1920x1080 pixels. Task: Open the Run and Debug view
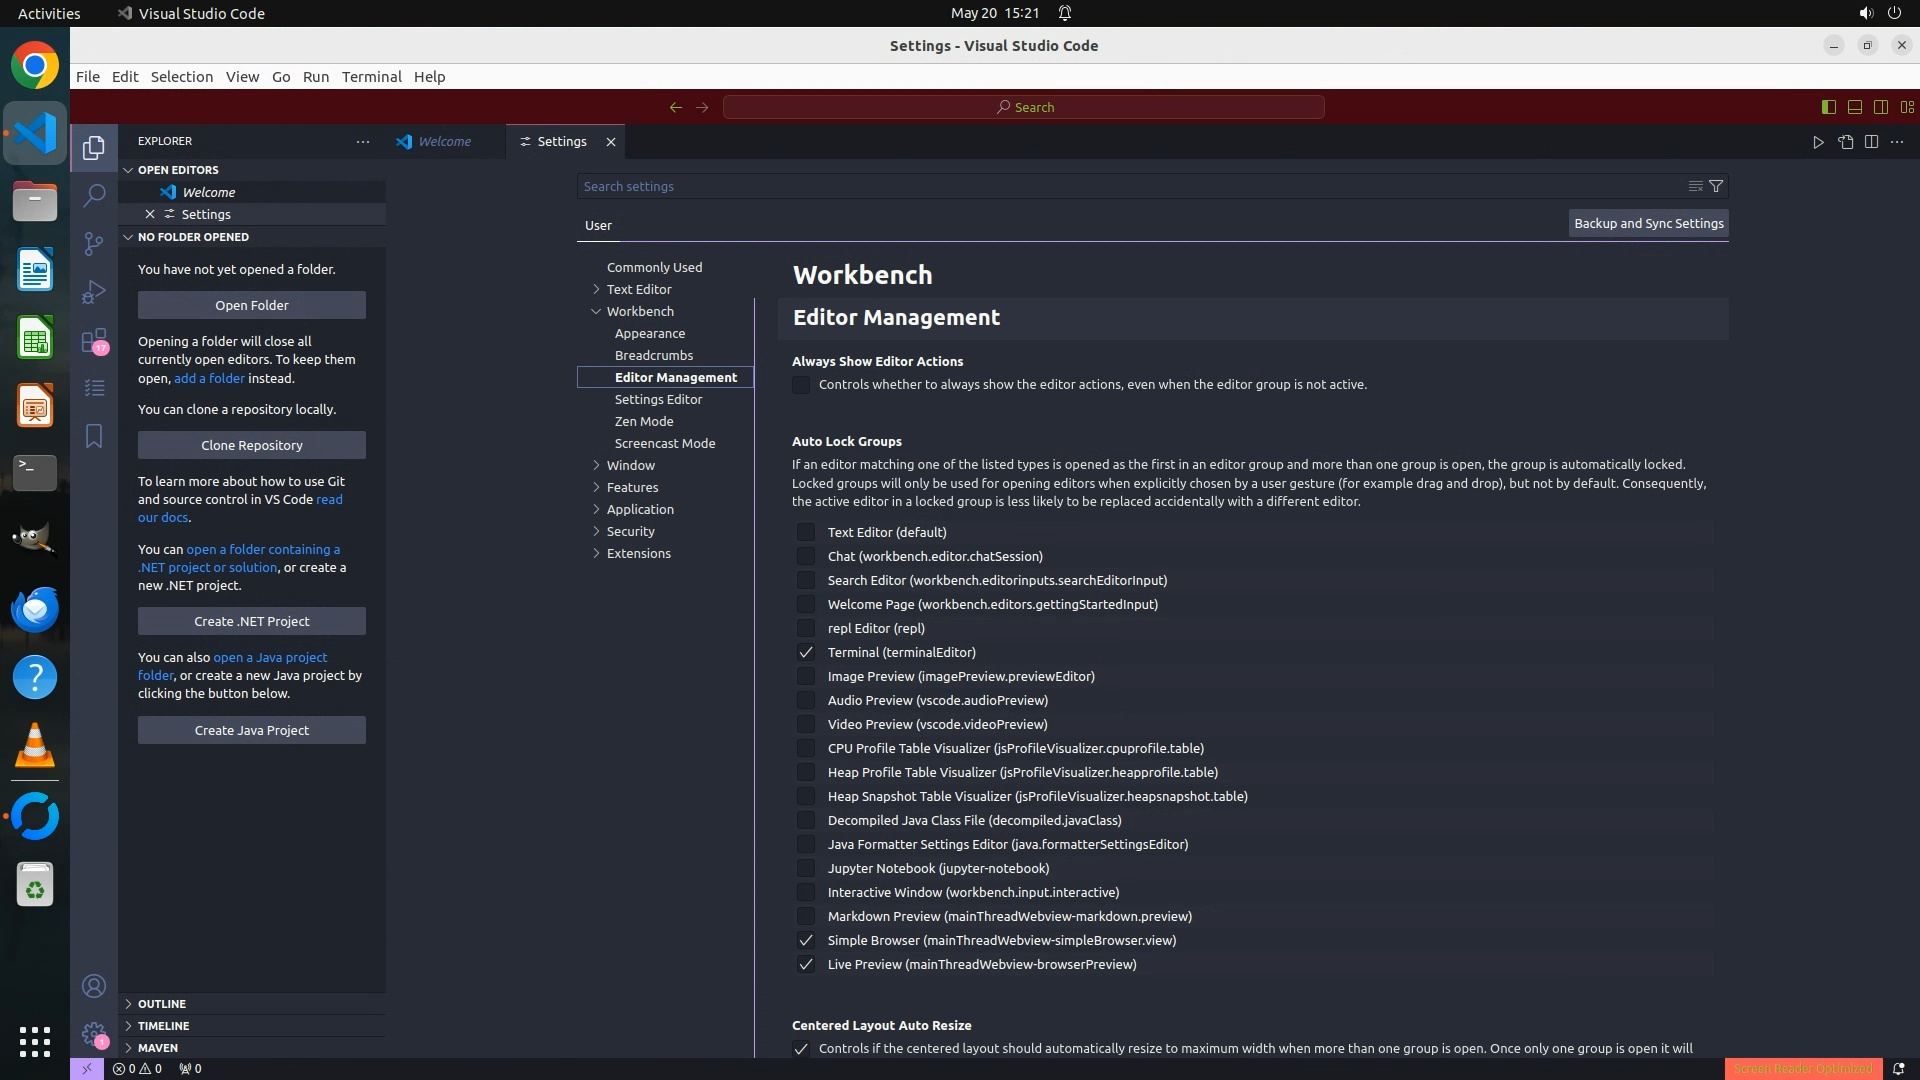click(94, 292)
